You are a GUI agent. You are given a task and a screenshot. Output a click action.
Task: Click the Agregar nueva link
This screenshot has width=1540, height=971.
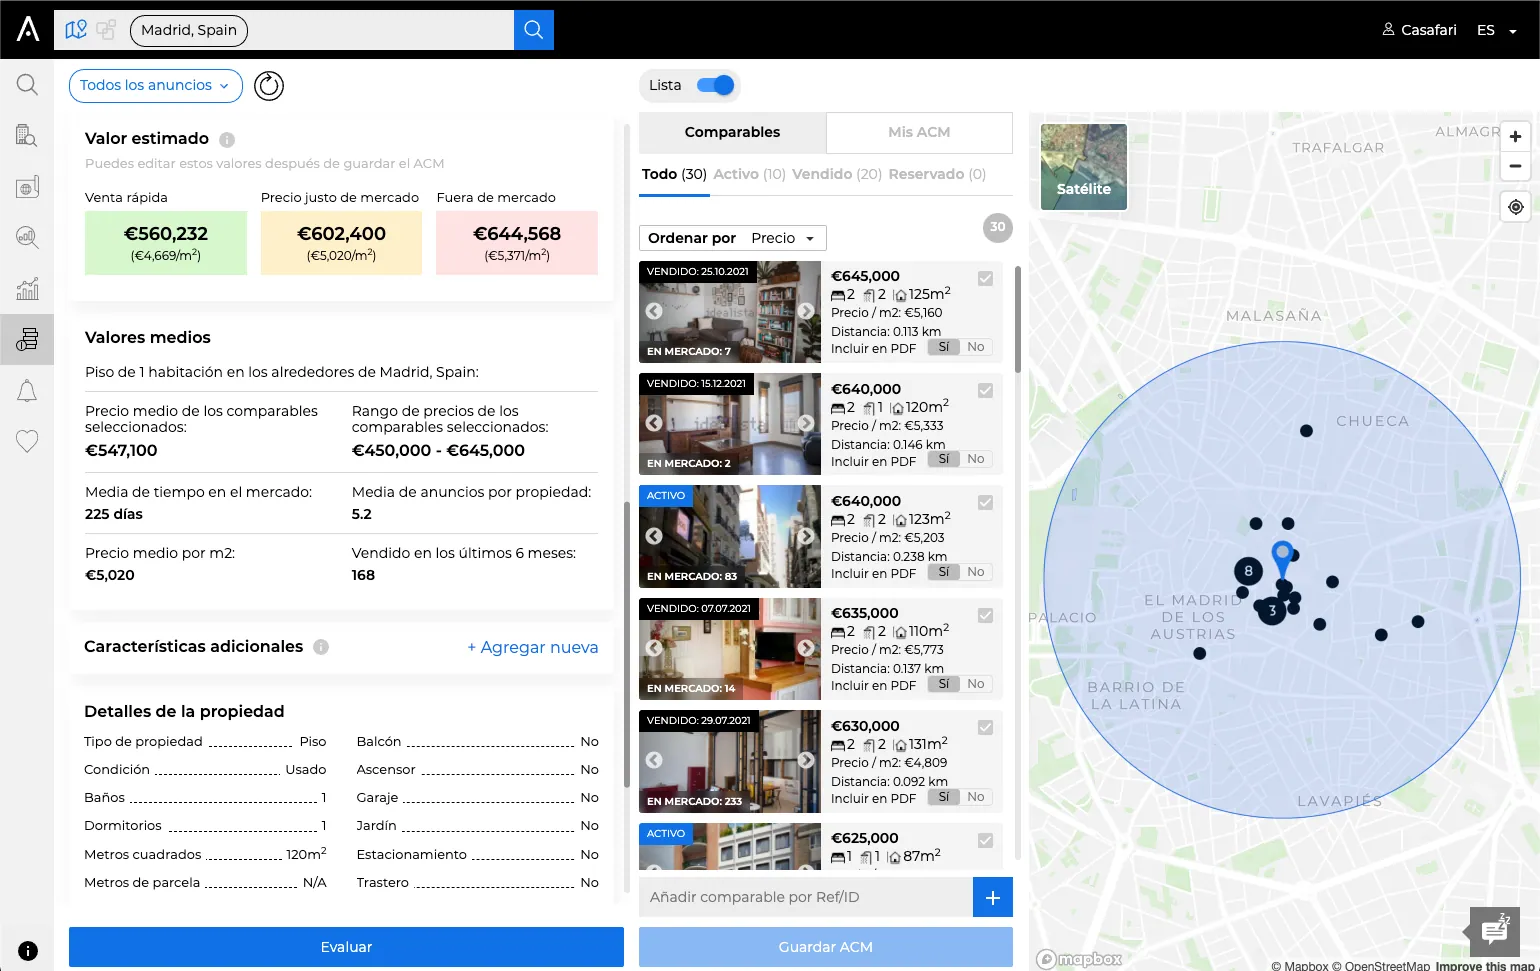(x=533, y=647)
